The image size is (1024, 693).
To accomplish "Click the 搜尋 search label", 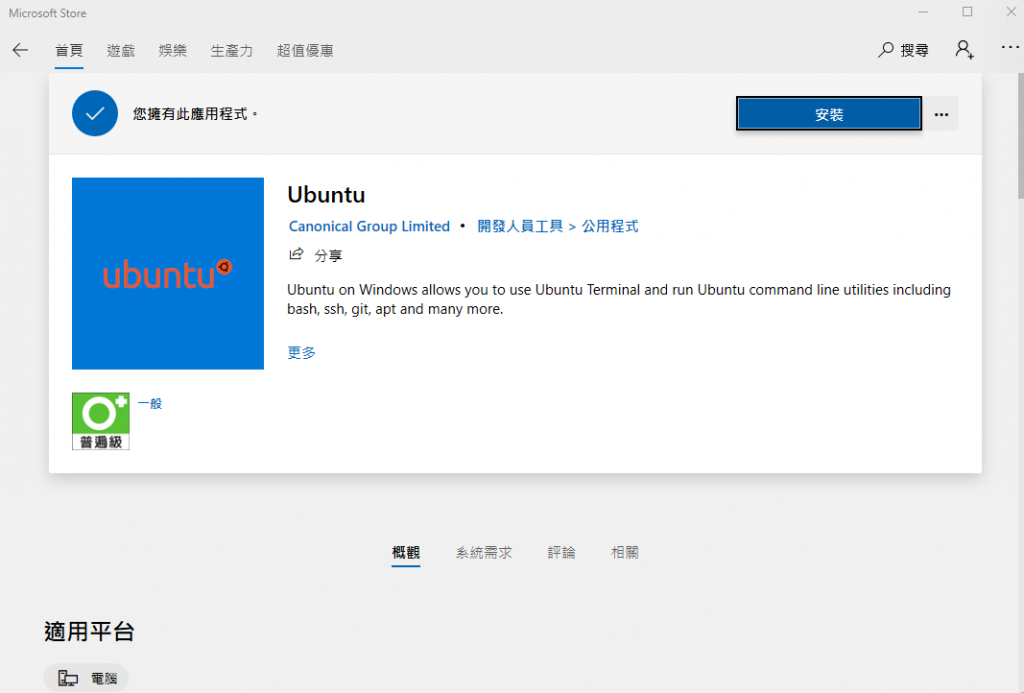I will 914,50.
